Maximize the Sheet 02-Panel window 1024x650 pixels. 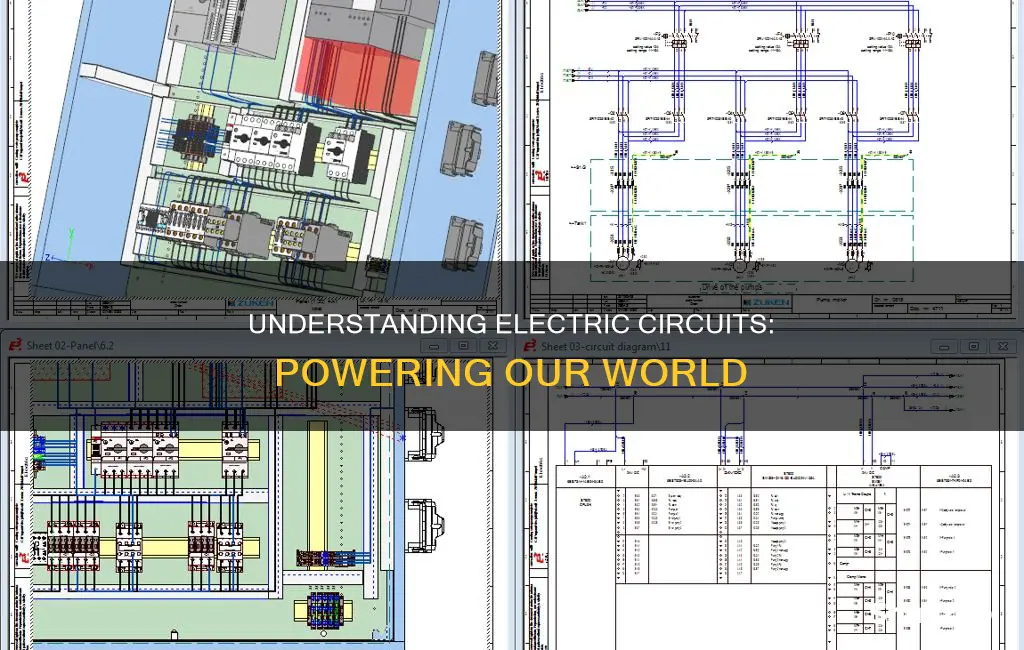pyautogui.click(x=463, y=346)
